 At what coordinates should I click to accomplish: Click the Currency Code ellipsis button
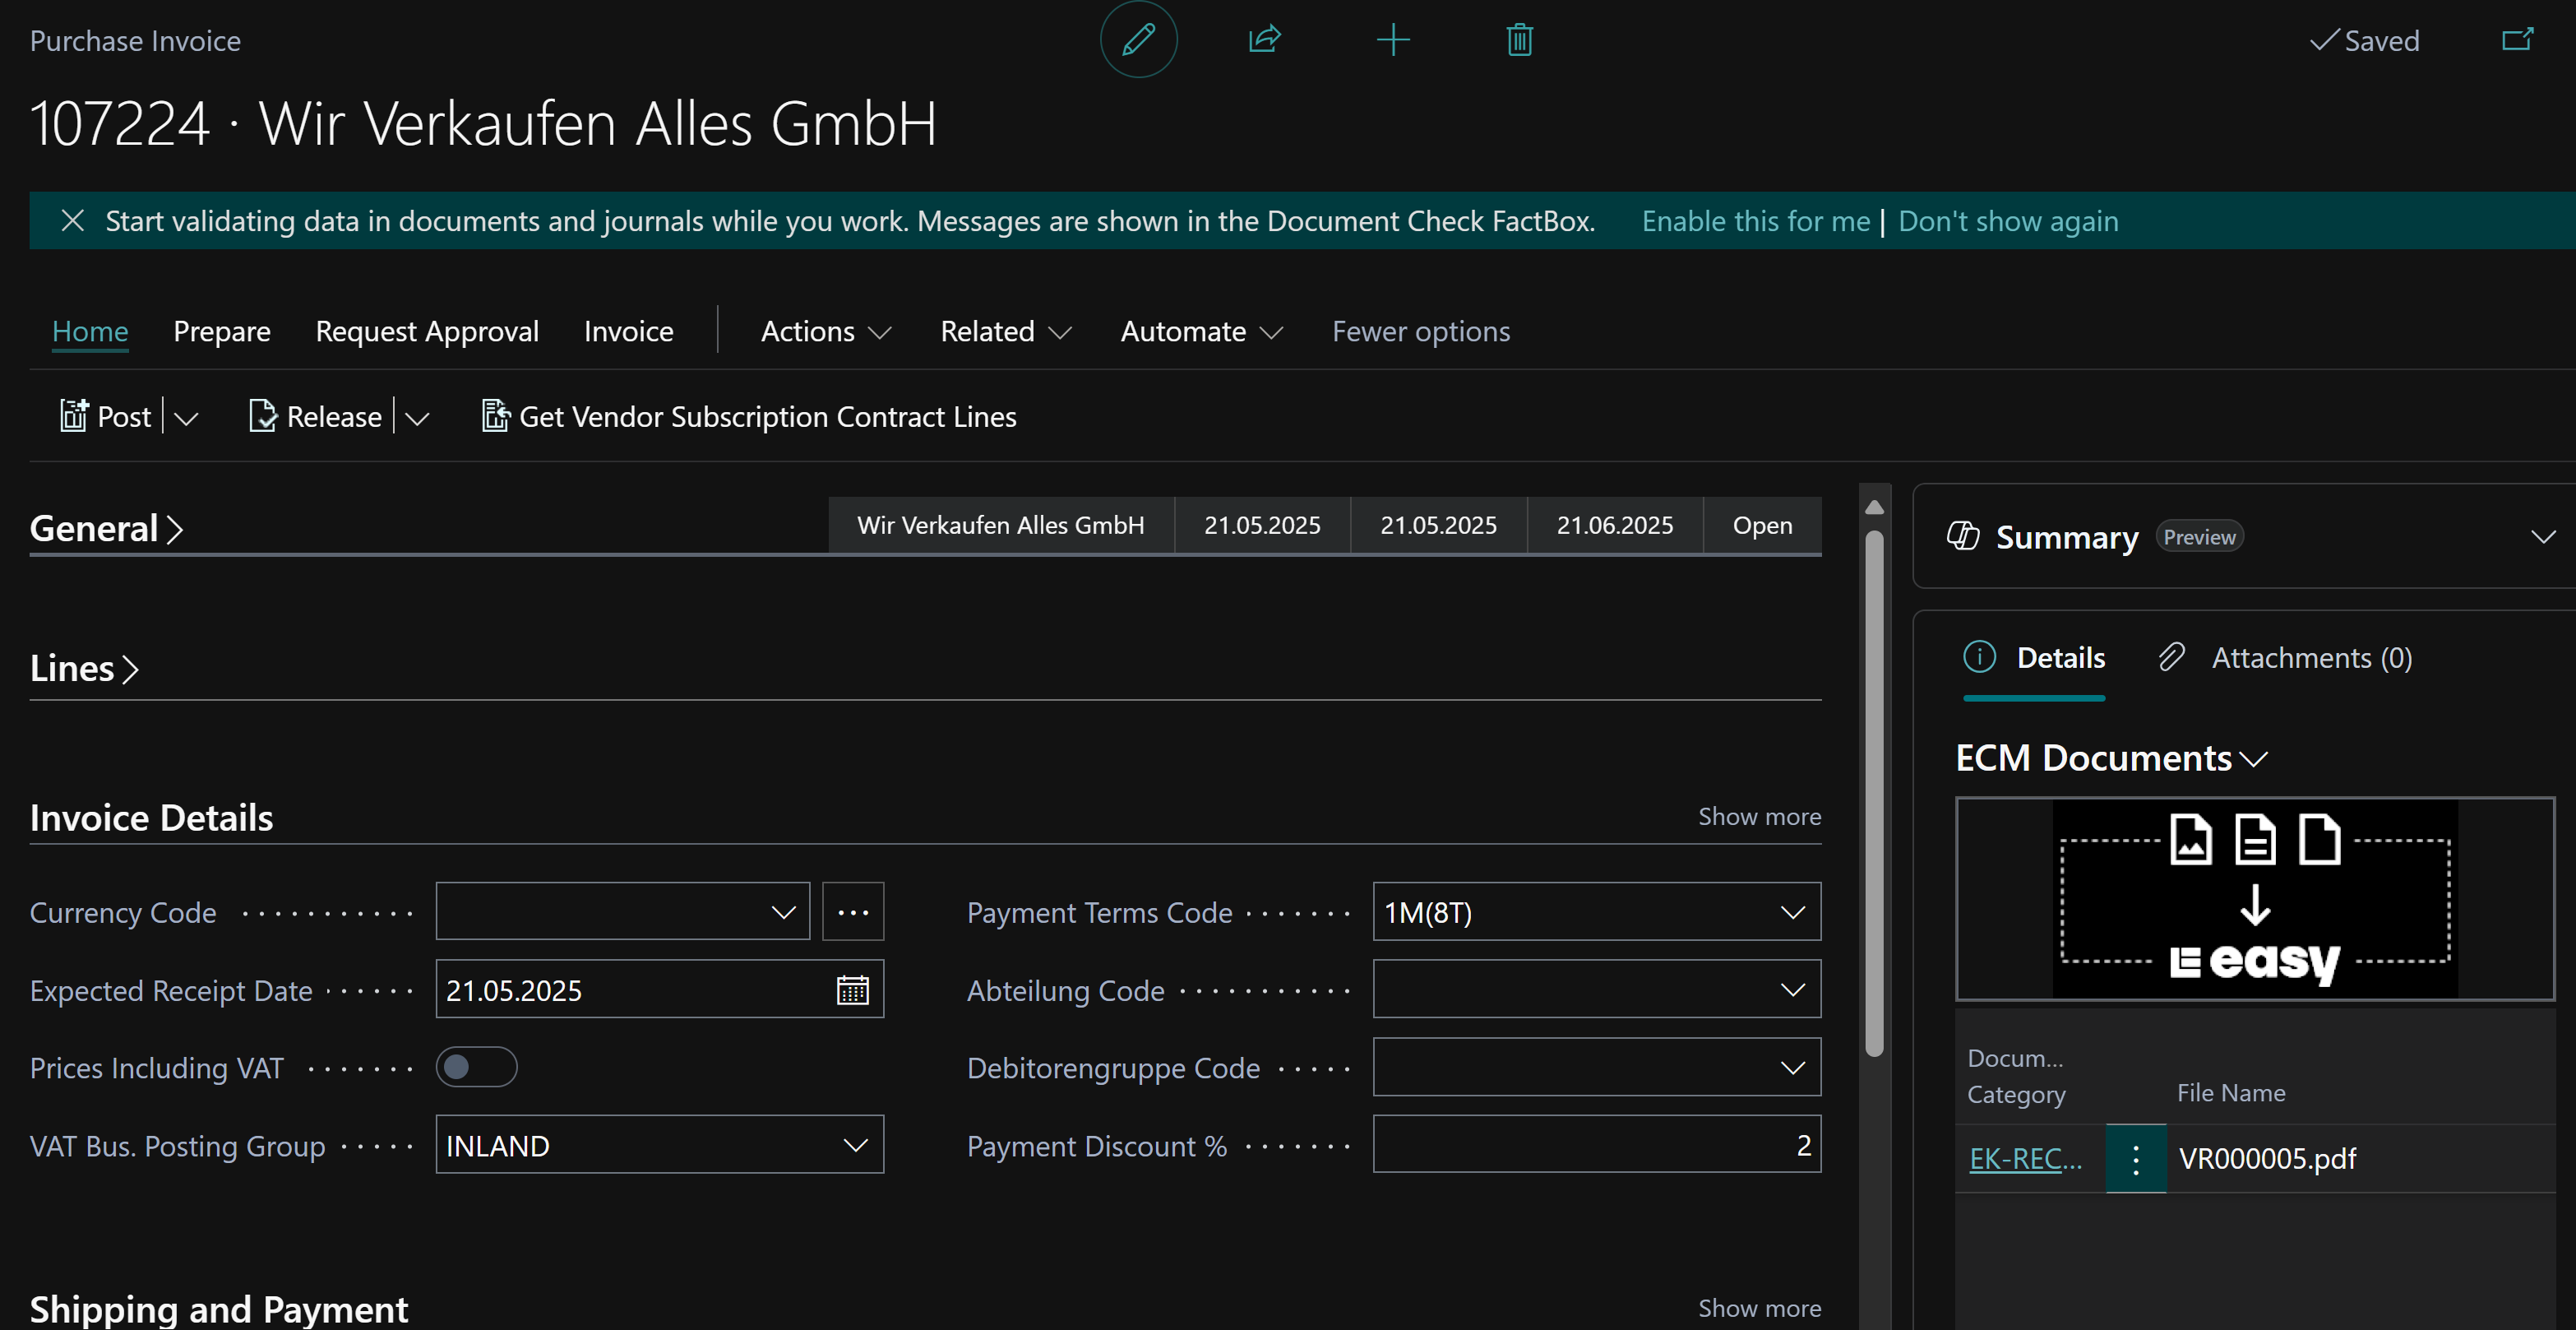point(853,912)
